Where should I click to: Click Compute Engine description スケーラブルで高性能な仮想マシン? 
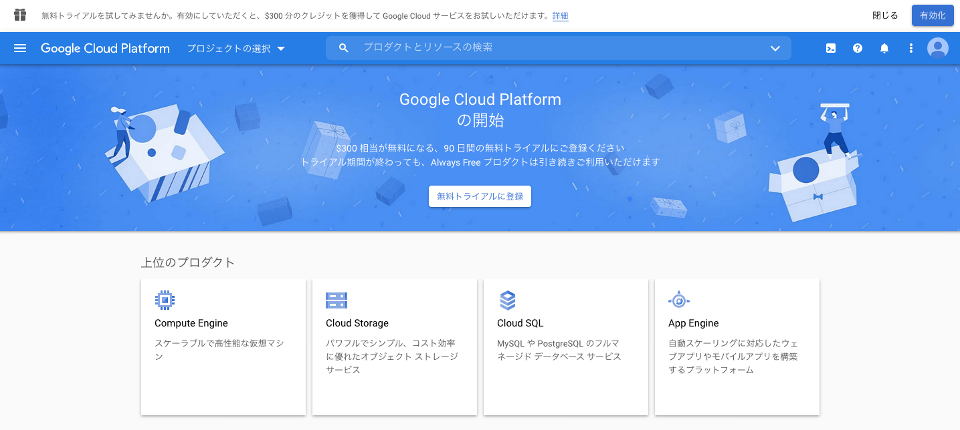pos(219,349)
